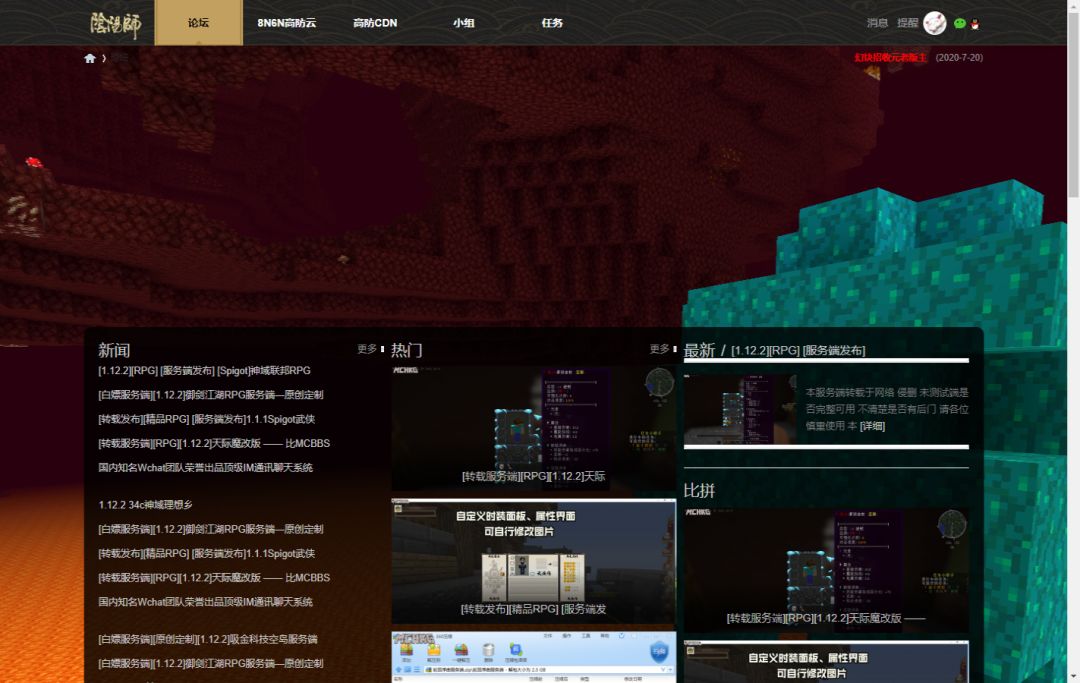Open 比拼 thumbnail captioned 天际魔改版
This screenshot has height=683, width=1080.
pyautogui.click(x=826, y=569)
